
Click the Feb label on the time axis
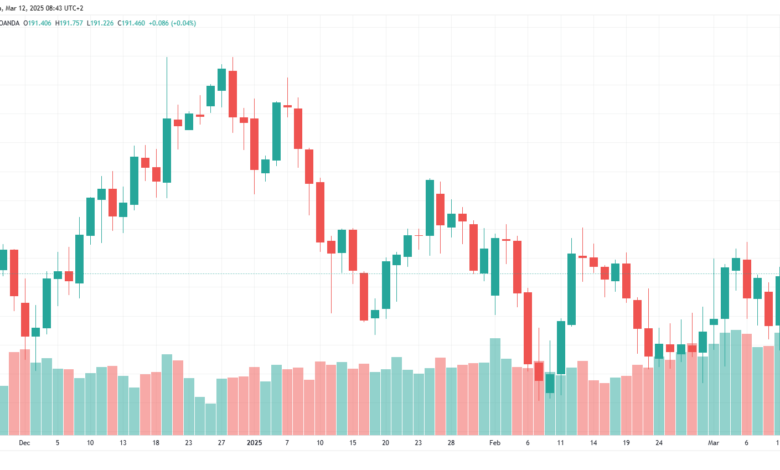click(494, 443)
